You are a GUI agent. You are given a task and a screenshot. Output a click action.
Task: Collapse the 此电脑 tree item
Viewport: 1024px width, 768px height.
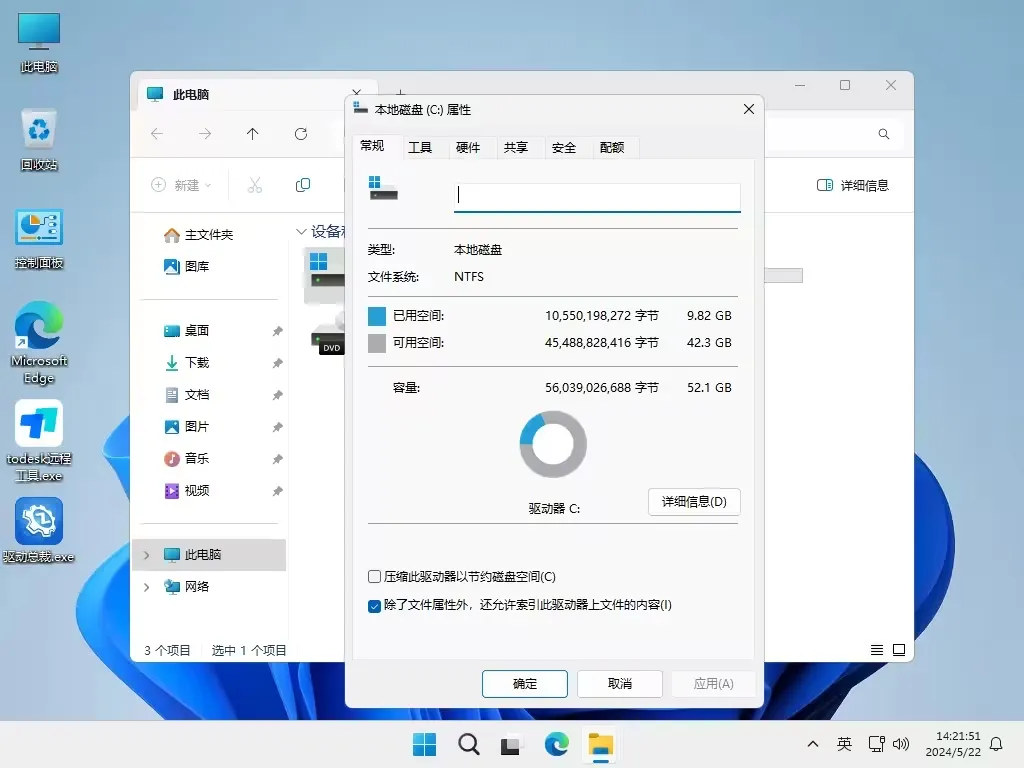[145, 554]
